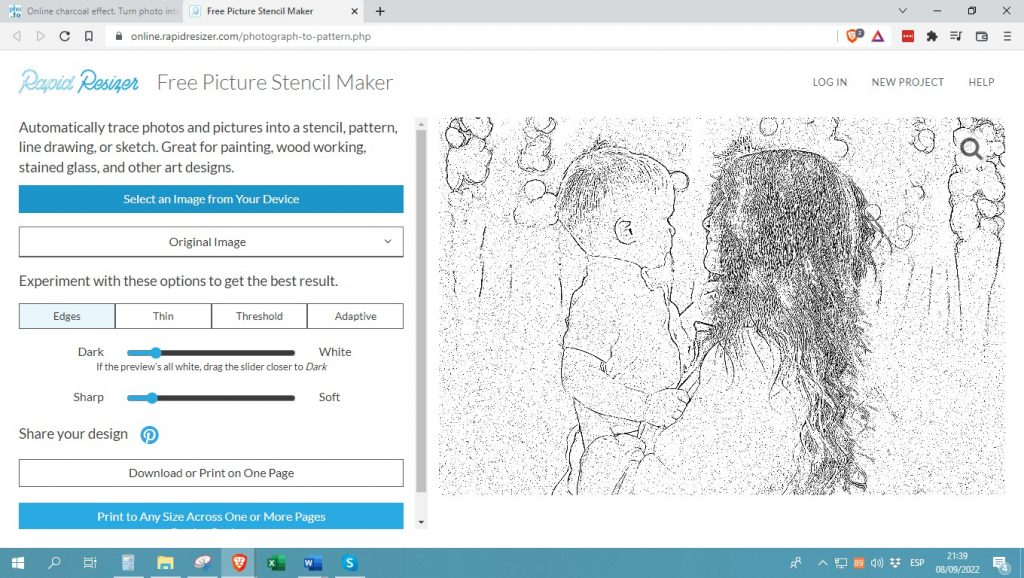Click the Rapid Resizer logo
Image resolution: width=1024 pixels, height=578 pixels.
pos(79,82)
